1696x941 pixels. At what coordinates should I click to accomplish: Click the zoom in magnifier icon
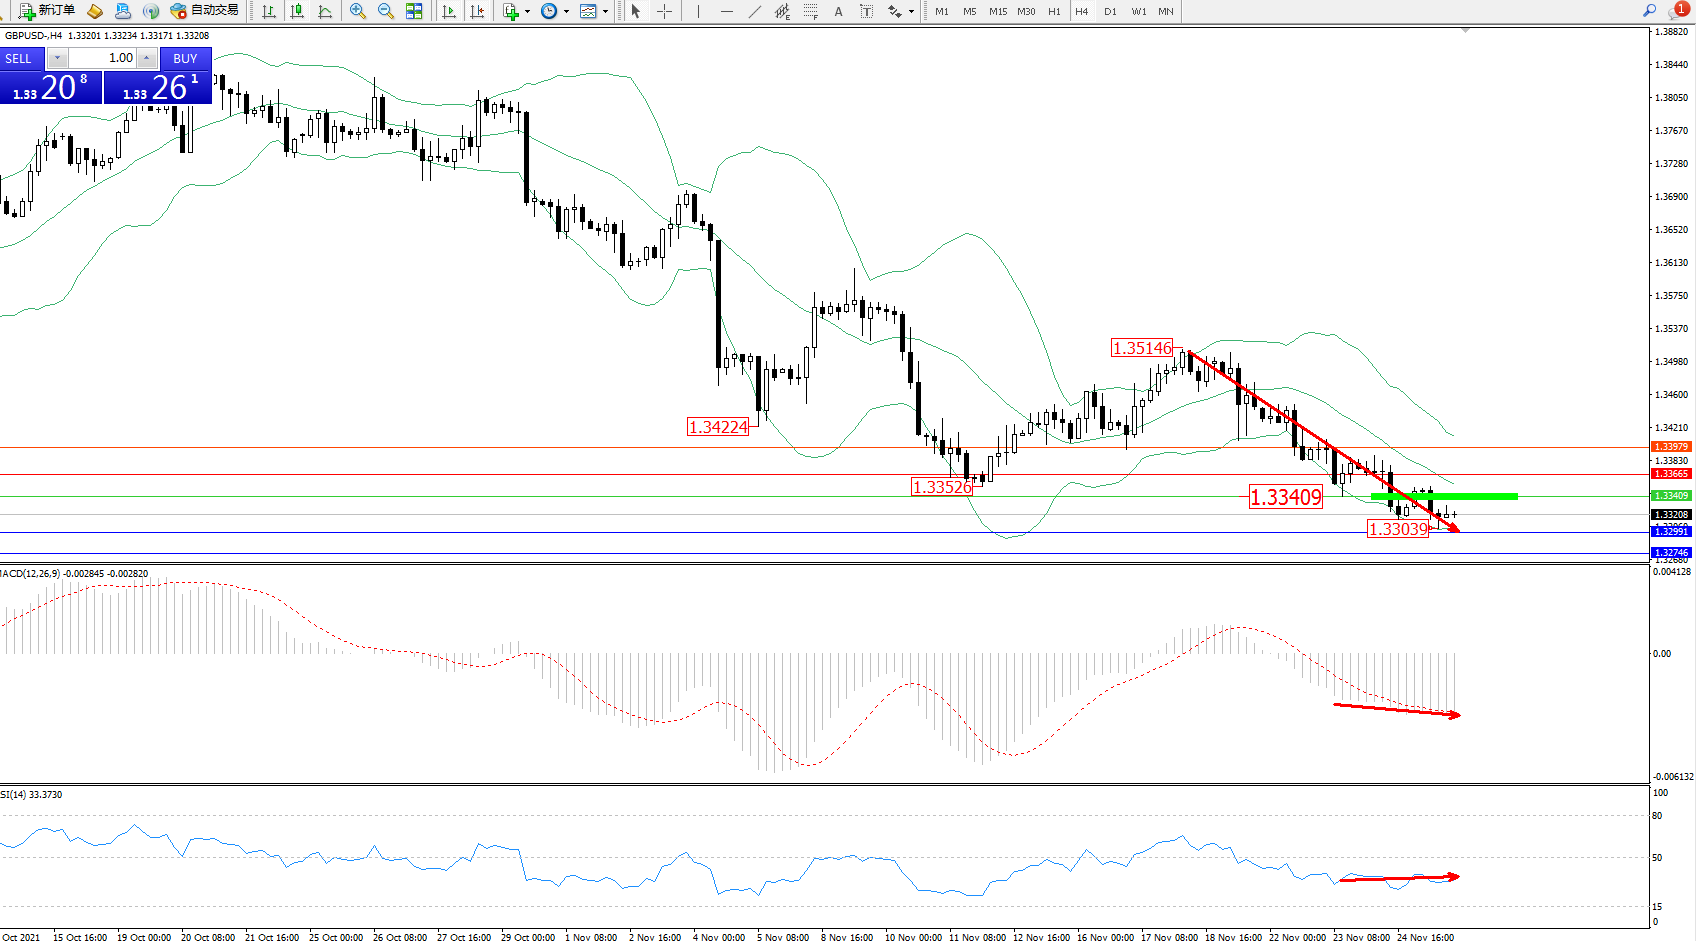tap(357, 11)
